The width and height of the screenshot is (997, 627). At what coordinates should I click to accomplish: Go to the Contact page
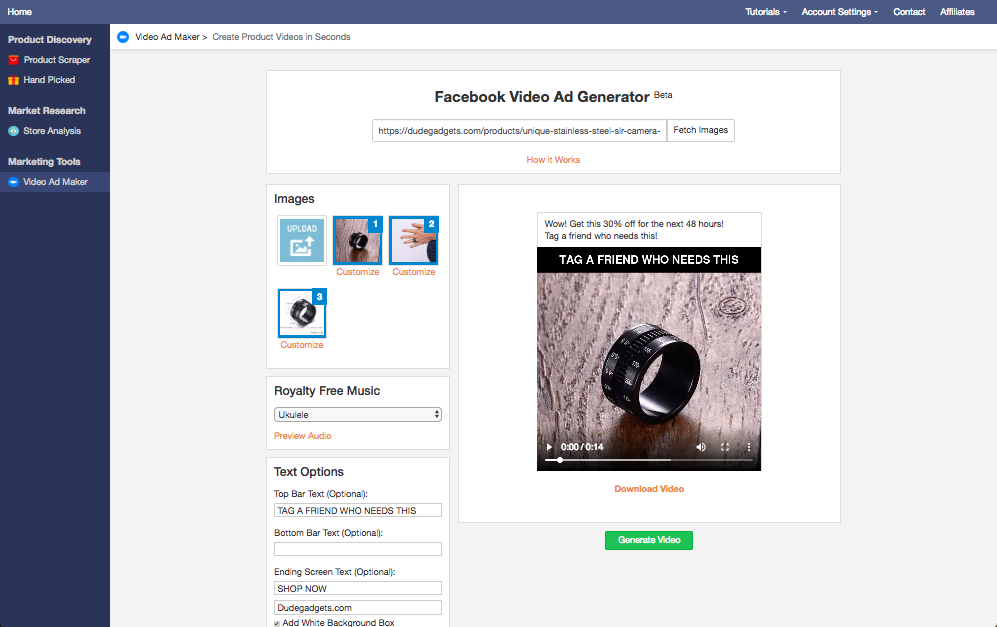[909, 12]
